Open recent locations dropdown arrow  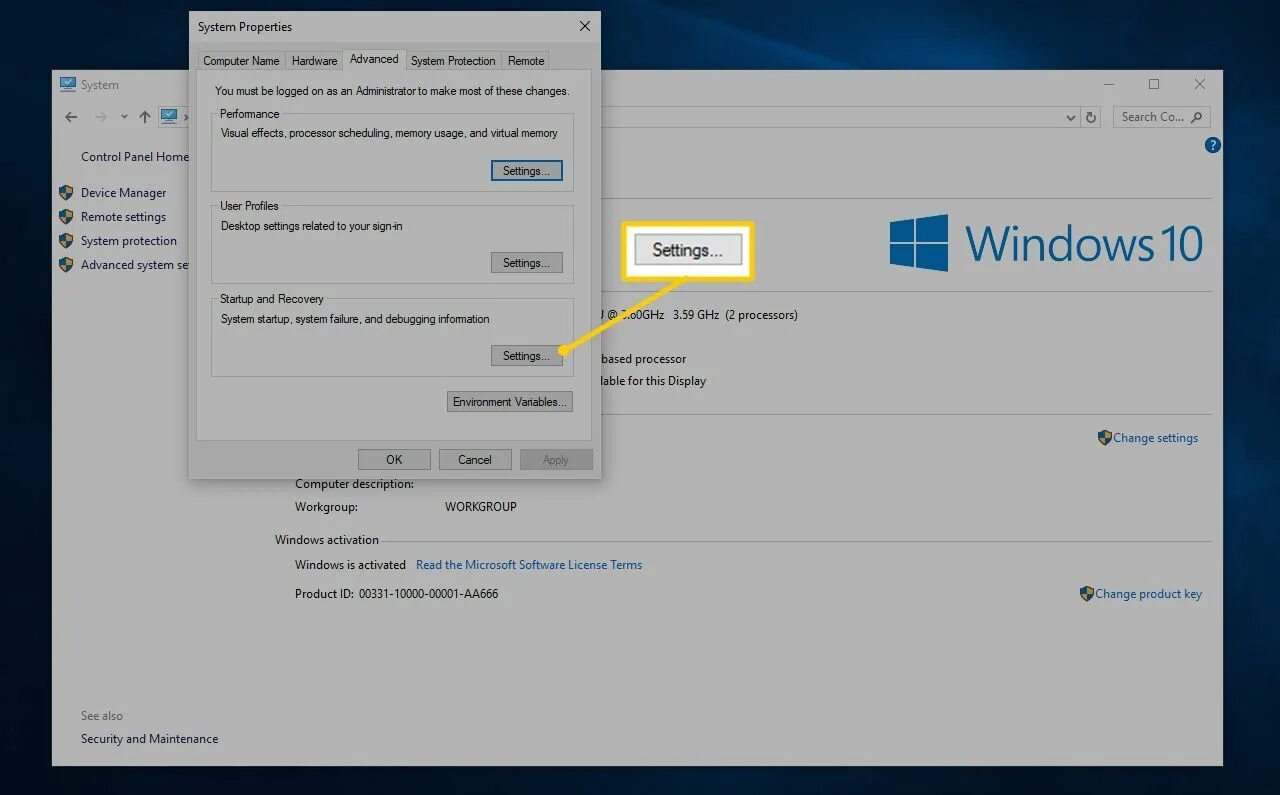pyautogui.click(x=124, y=117)
